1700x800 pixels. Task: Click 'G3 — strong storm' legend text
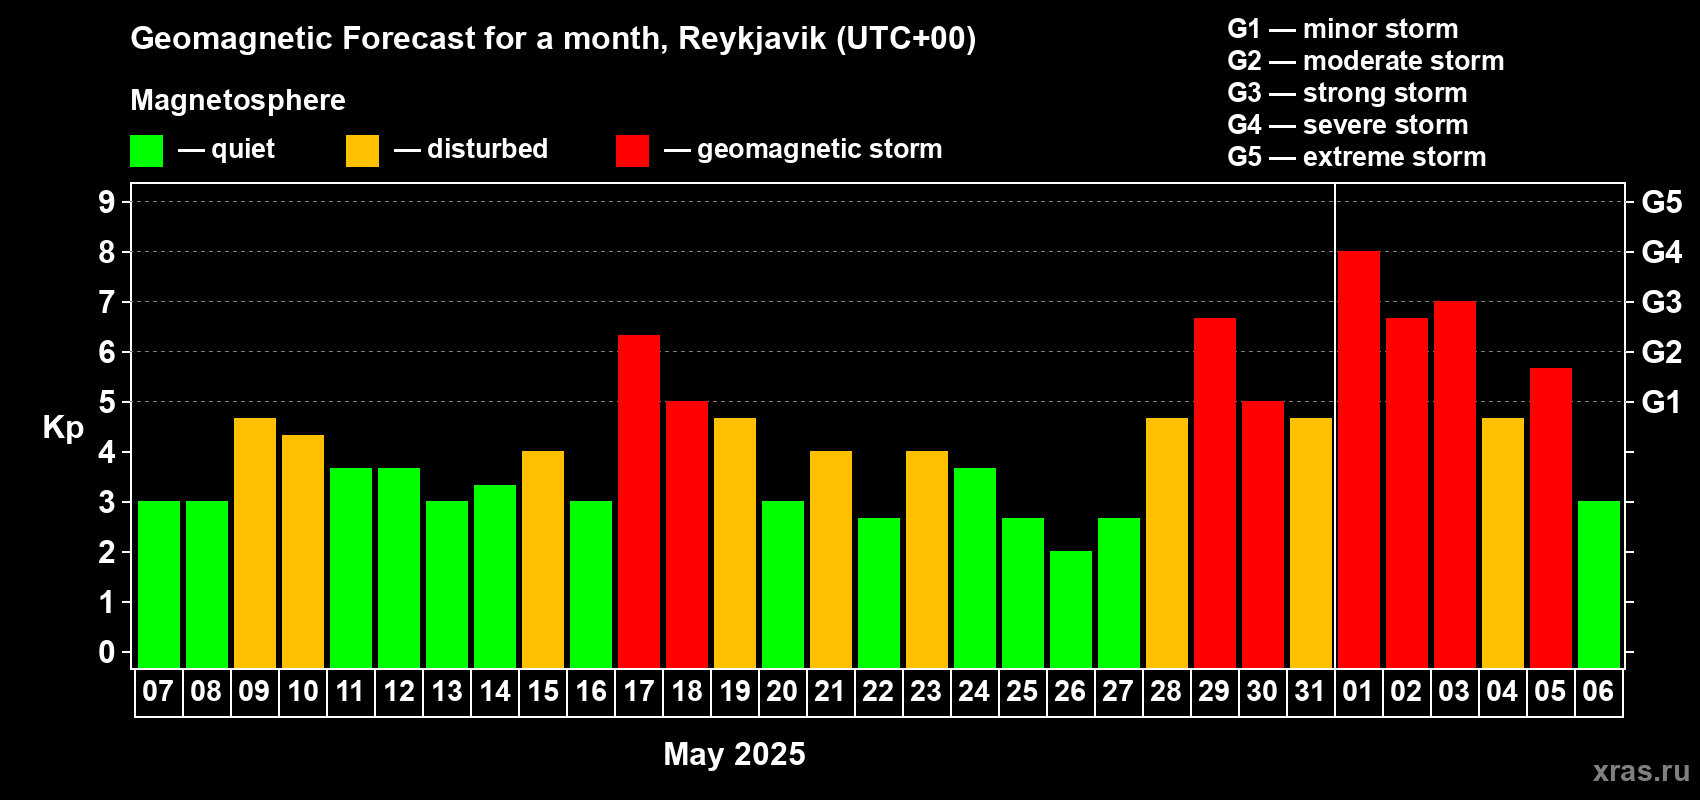[1347, 93]
